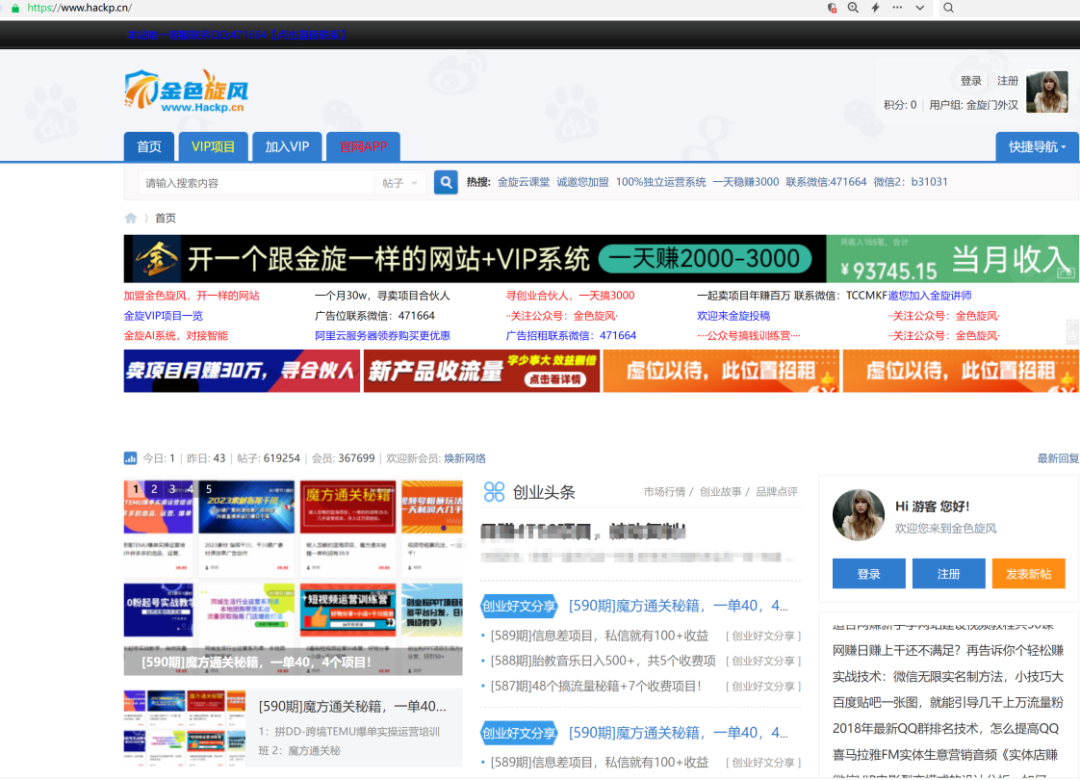
Task: Click the browser zoom magnifier icon
Action: 853,8
